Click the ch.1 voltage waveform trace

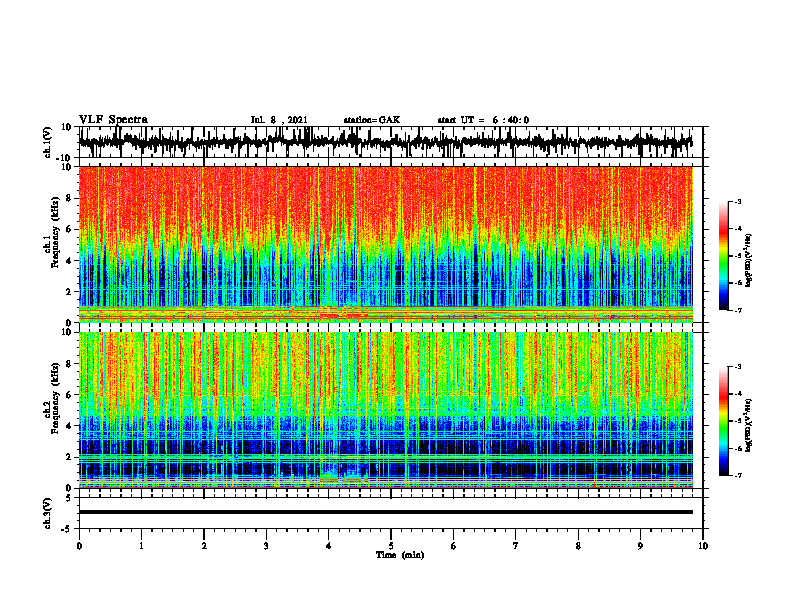(385, 141)
